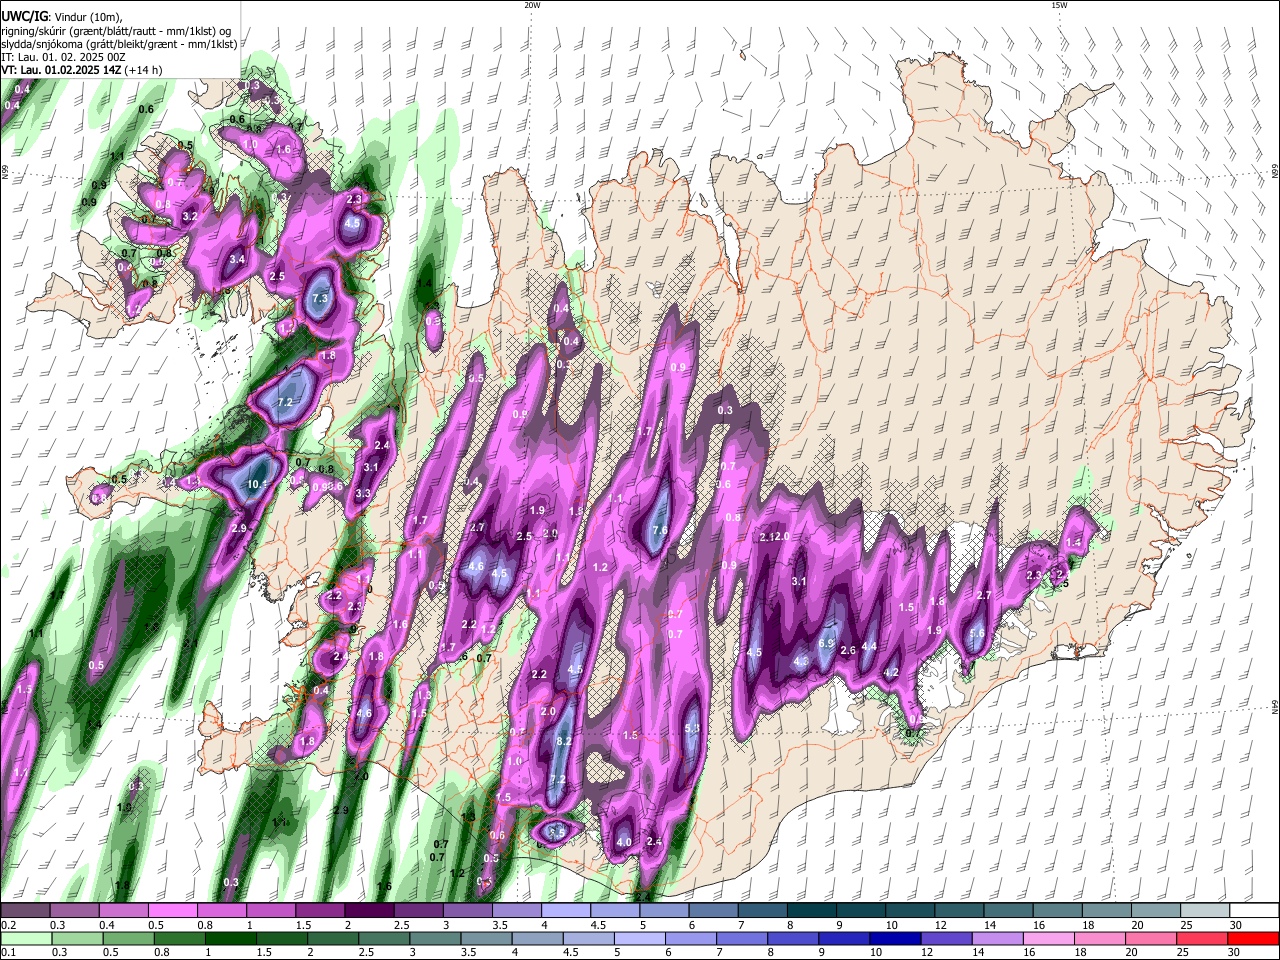
Task: Pick the dark navy 10 swatch on rain scale
Action: (x=894, y=938)
